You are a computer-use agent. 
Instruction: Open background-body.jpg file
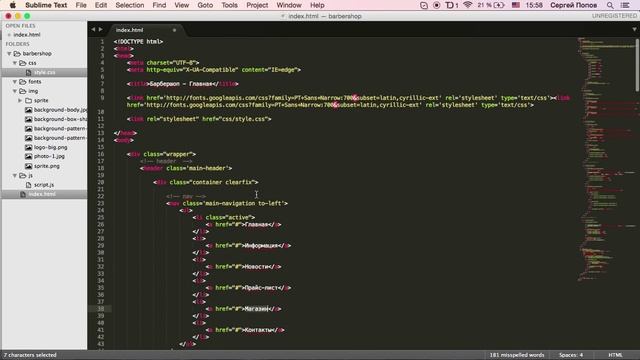[60, 110]
